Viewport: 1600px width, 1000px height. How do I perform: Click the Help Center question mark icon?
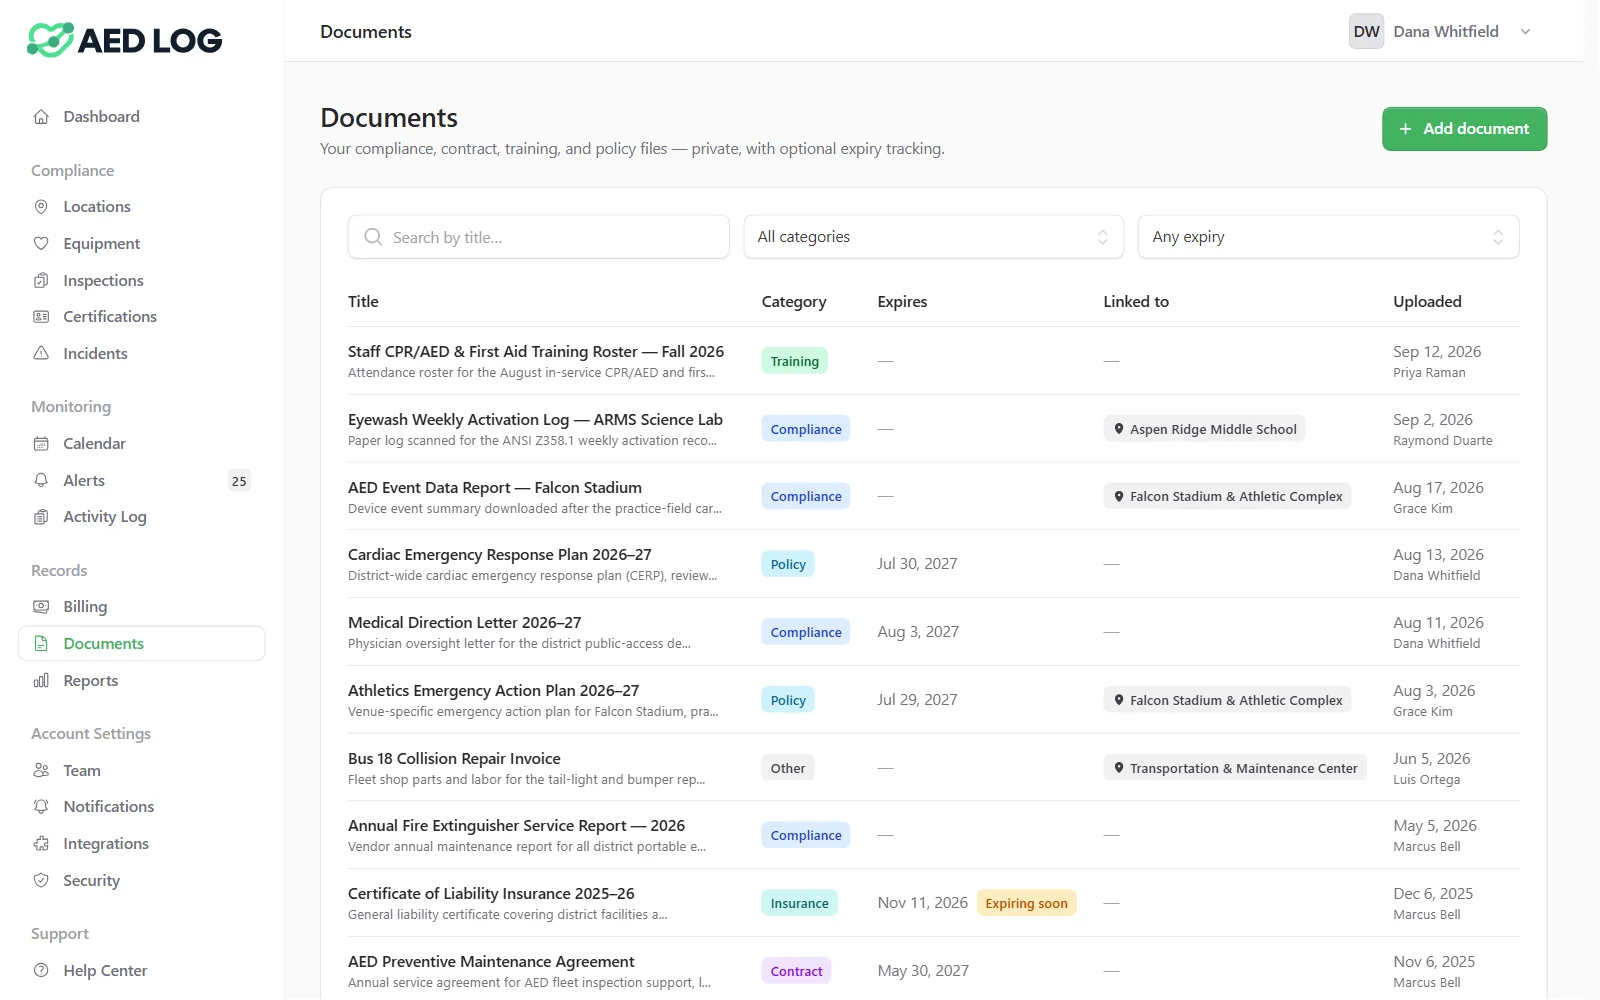tap(41, 971)
